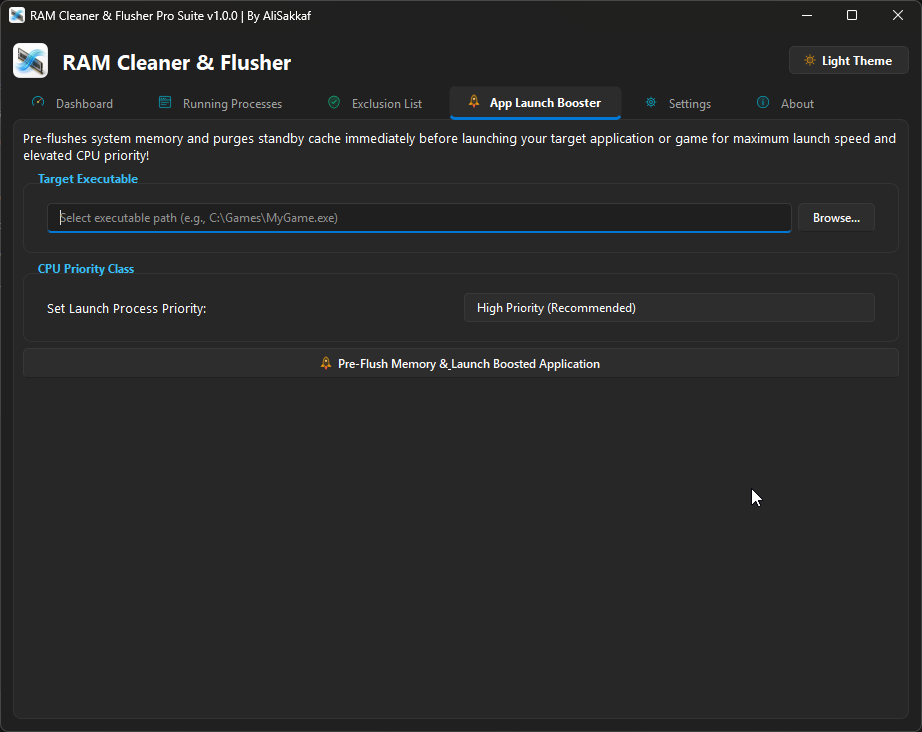Go to the Exclusion List tab

point(375,103)
